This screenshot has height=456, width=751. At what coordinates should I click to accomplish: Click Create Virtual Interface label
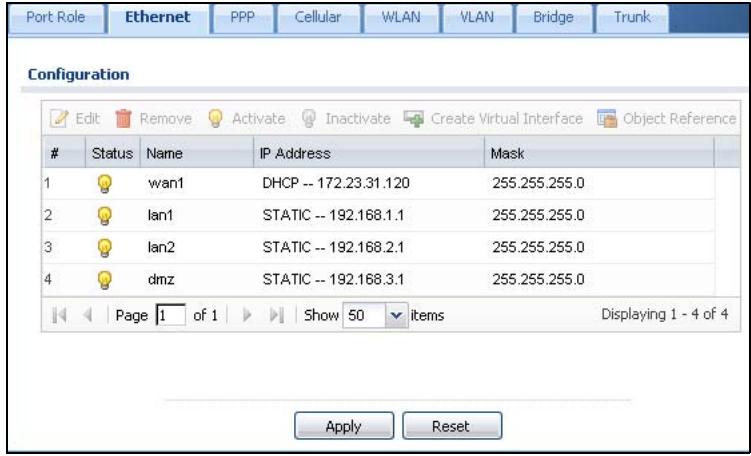tap(507, 118)
